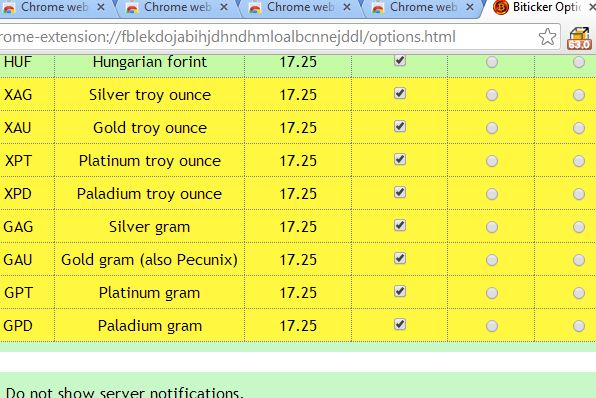Disable the GPT Platinum gram checkbox
This screenshot has height=398, width=596.
coord(400,292)
